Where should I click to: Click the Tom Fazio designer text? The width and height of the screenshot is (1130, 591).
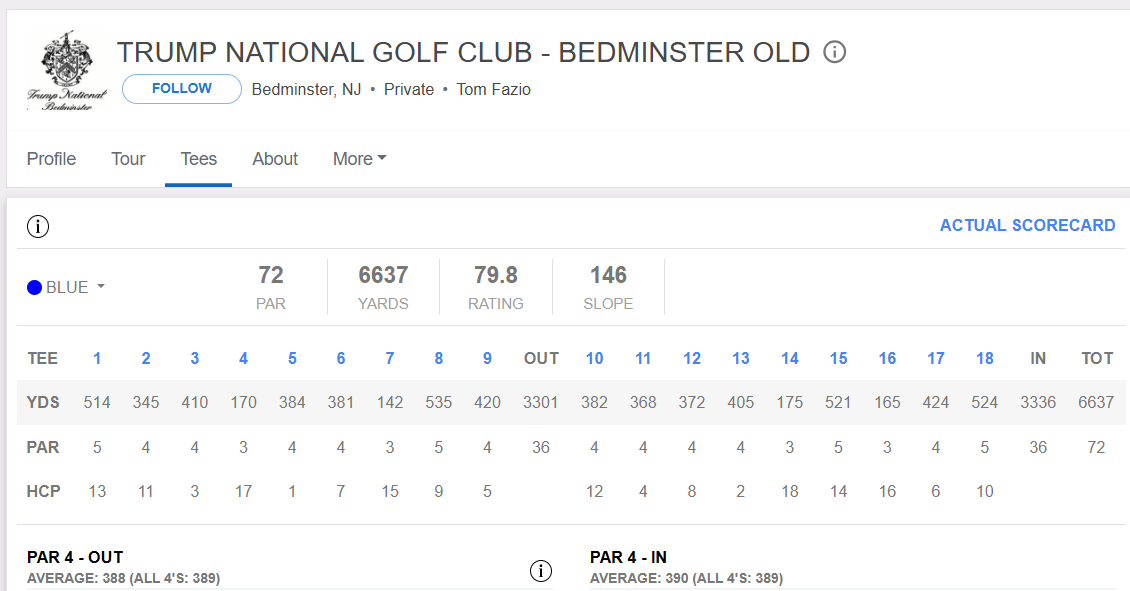[493, 89]
